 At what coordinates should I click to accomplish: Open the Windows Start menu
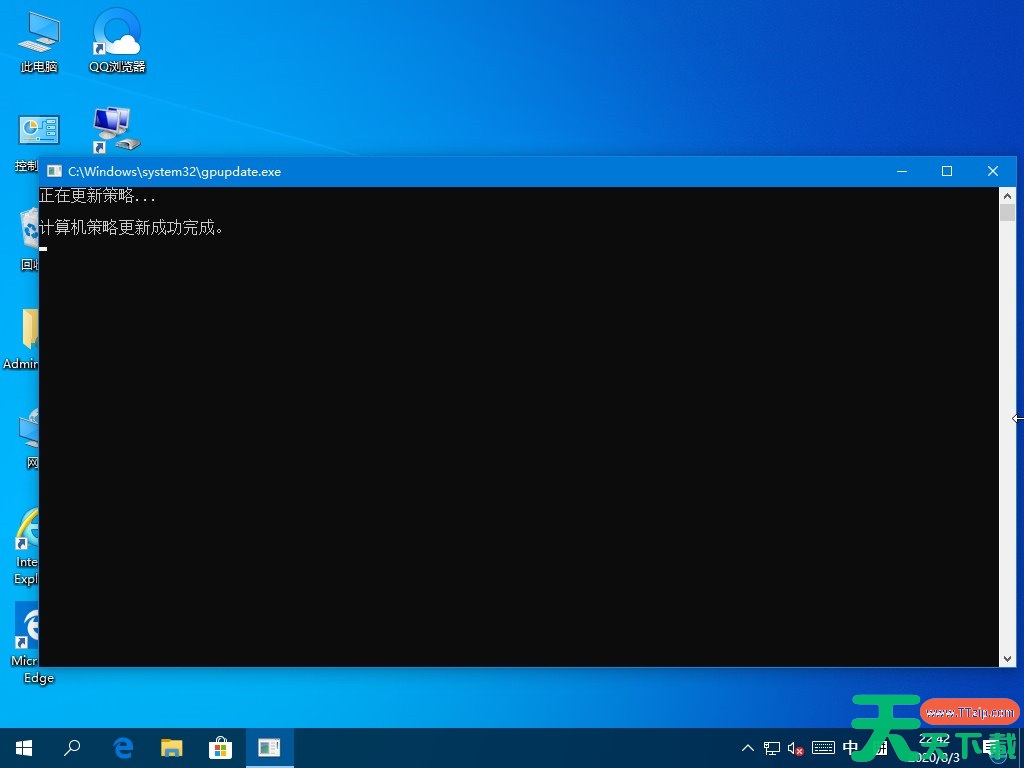point(24,748)
